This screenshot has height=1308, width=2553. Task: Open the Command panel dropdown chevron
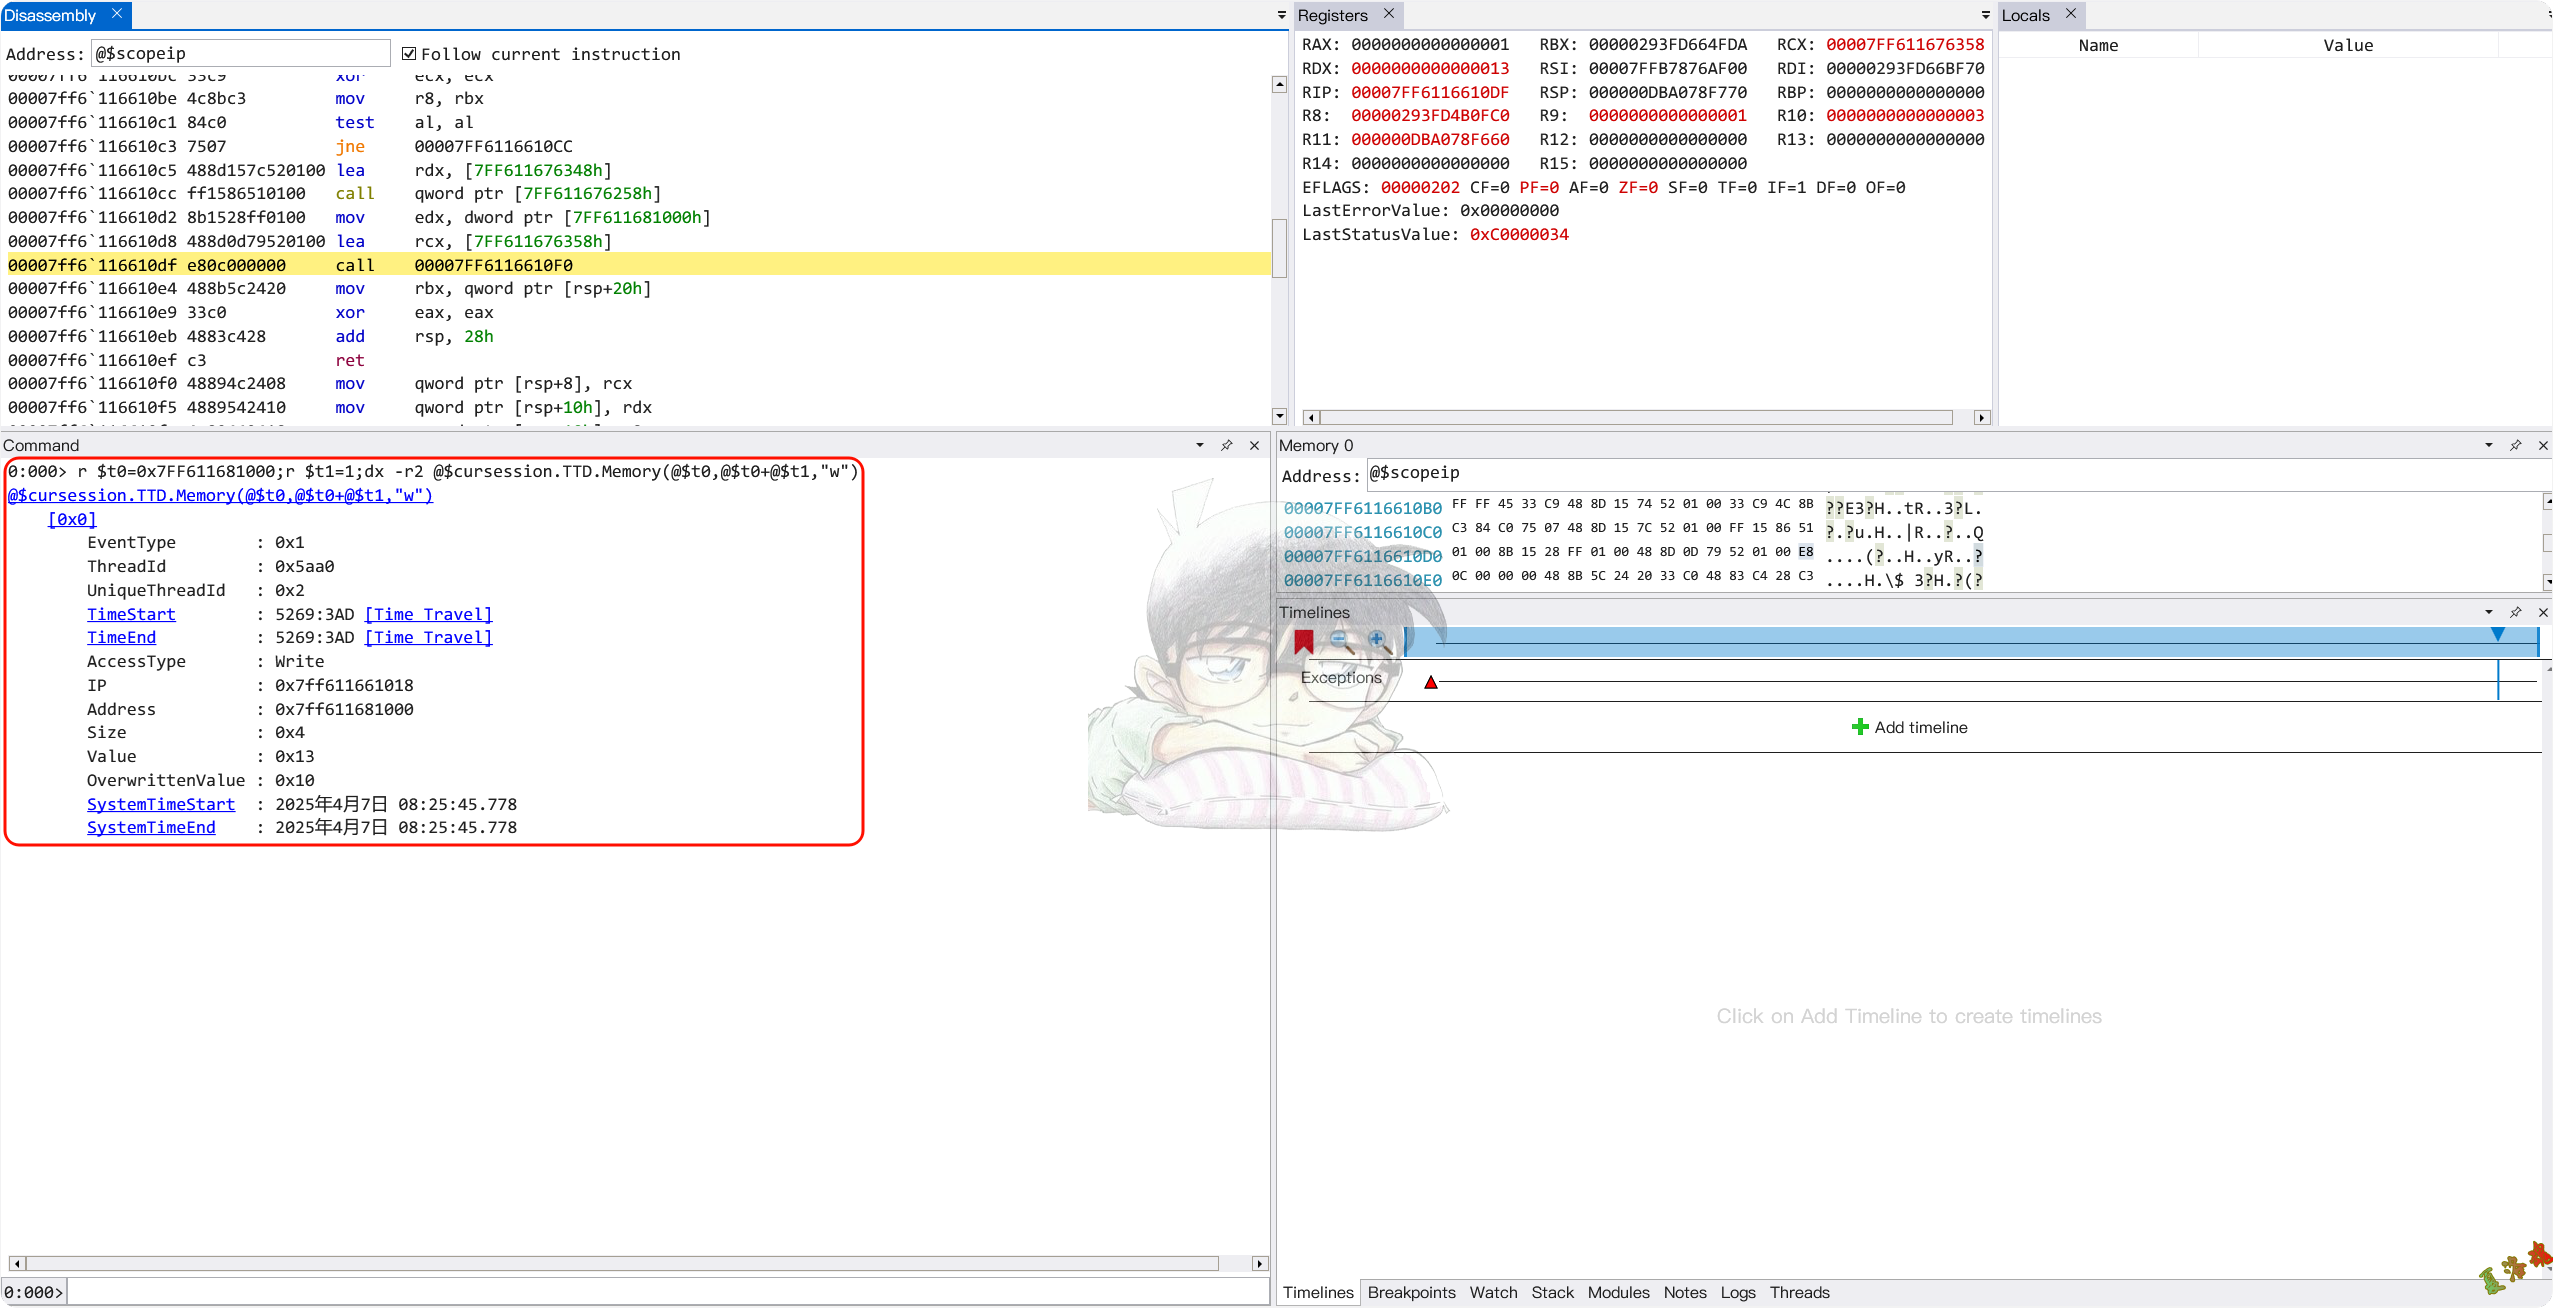(1197, 445)
